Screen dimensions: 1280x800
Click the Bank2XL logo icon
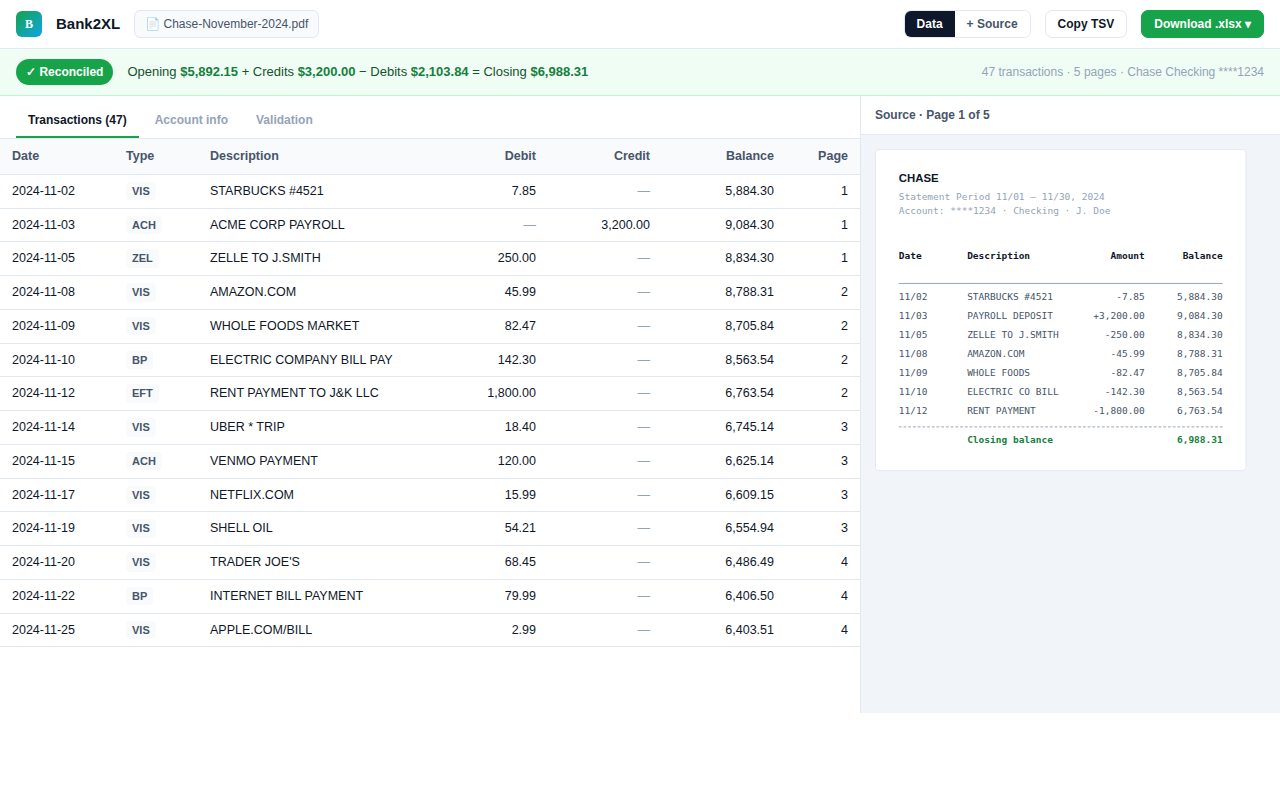coord(29,24)
